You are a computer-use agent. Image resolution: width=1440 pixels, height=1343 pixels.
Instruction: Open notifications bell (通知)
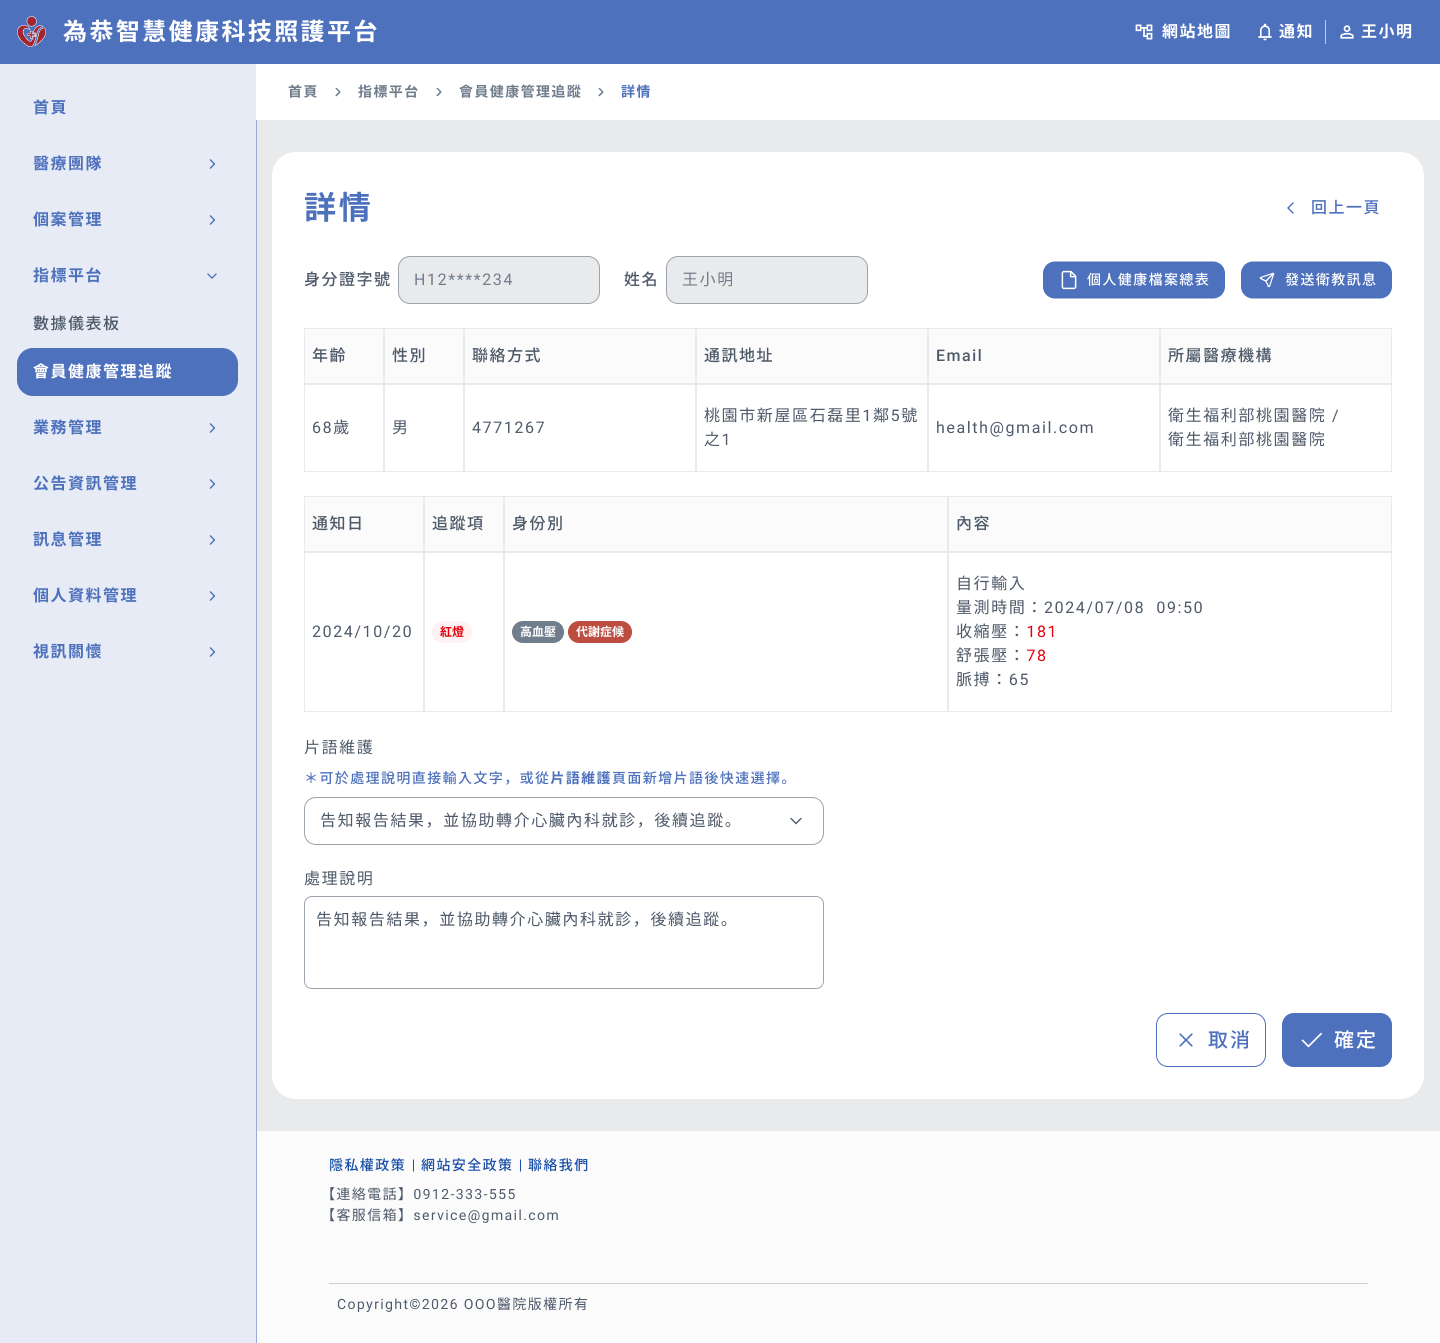click(x=1284, y=32)
